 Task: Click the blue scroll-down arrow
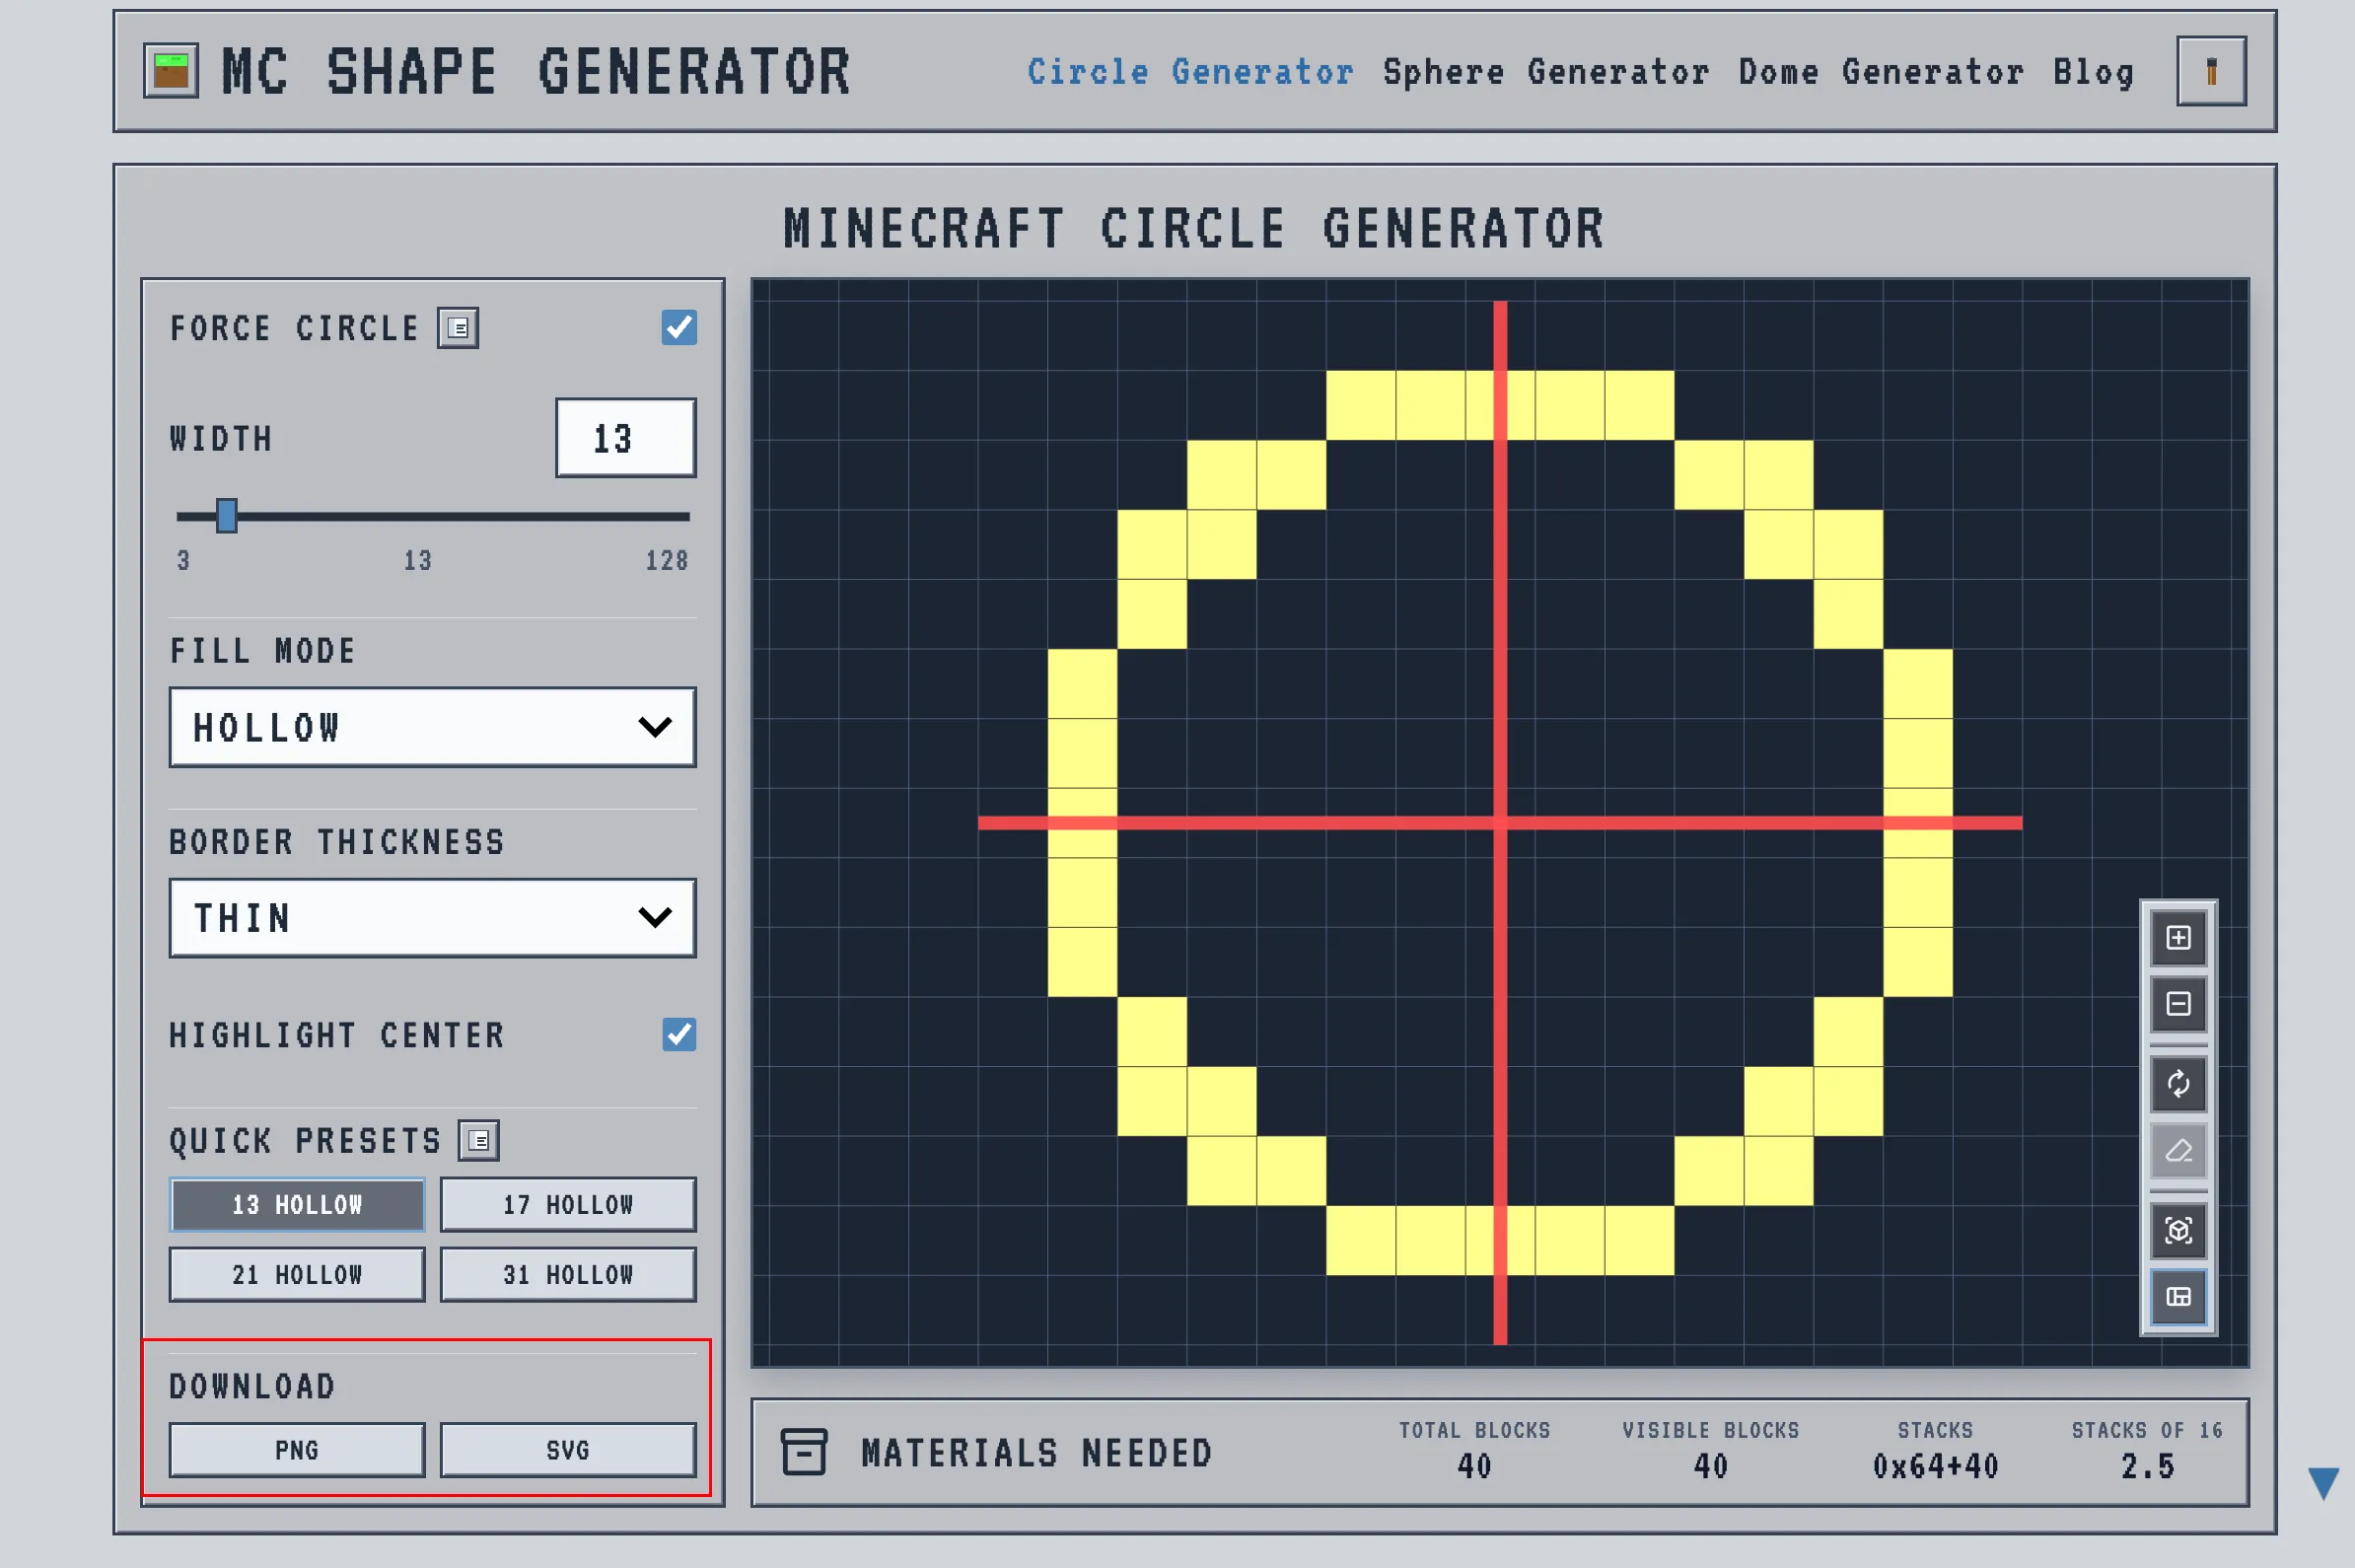pos(2323,1483)
